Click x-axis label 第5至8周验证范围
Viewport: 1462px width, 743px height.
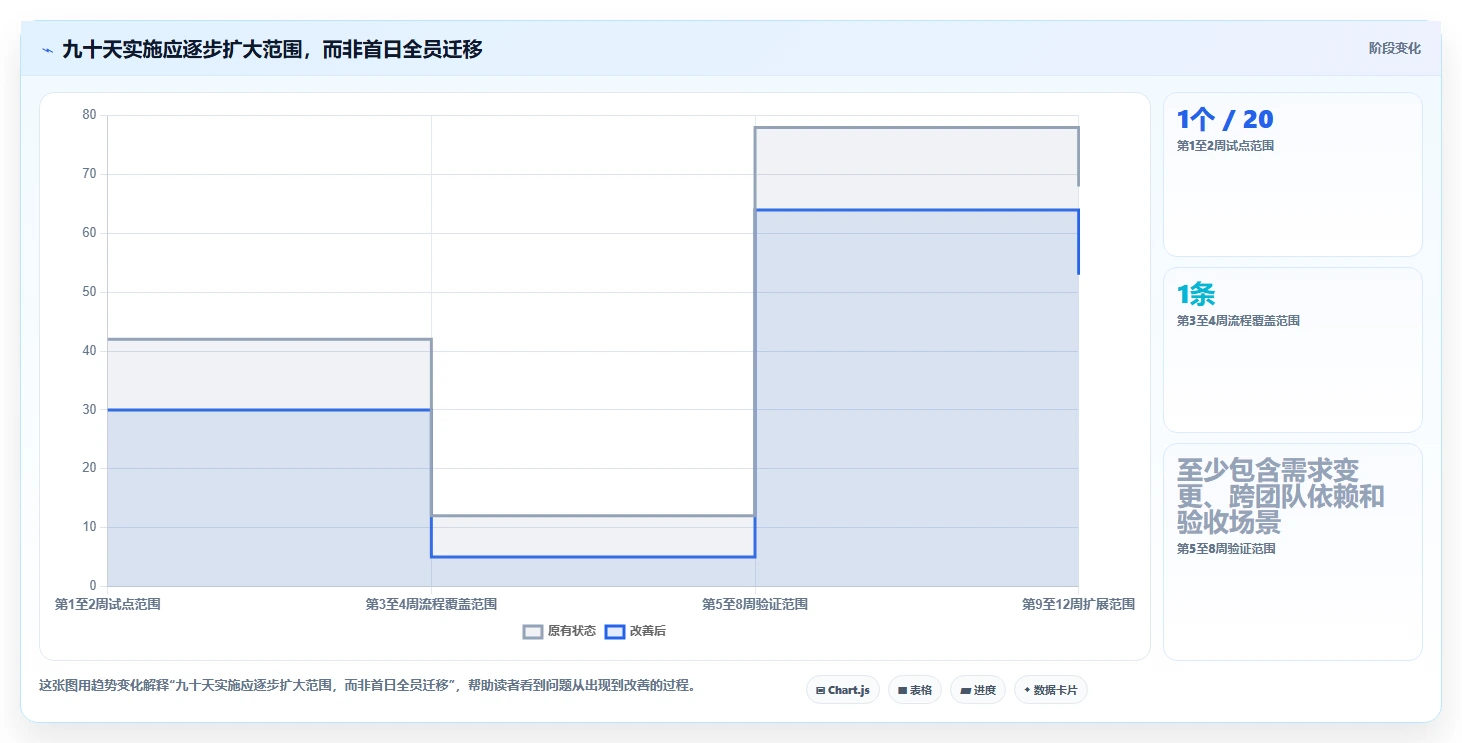(x=755, y=604)
